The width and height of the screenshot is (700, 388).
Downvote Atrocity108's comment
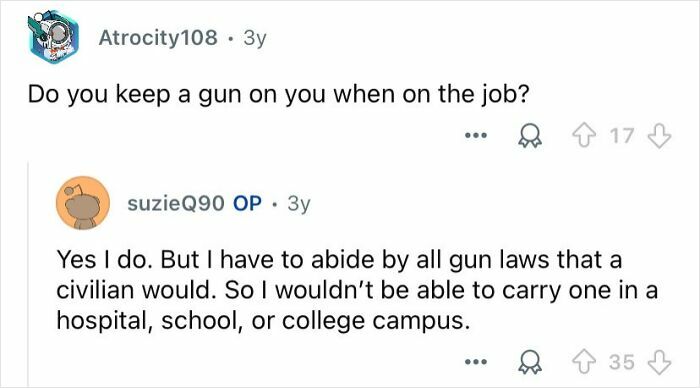tap(659, 136)
